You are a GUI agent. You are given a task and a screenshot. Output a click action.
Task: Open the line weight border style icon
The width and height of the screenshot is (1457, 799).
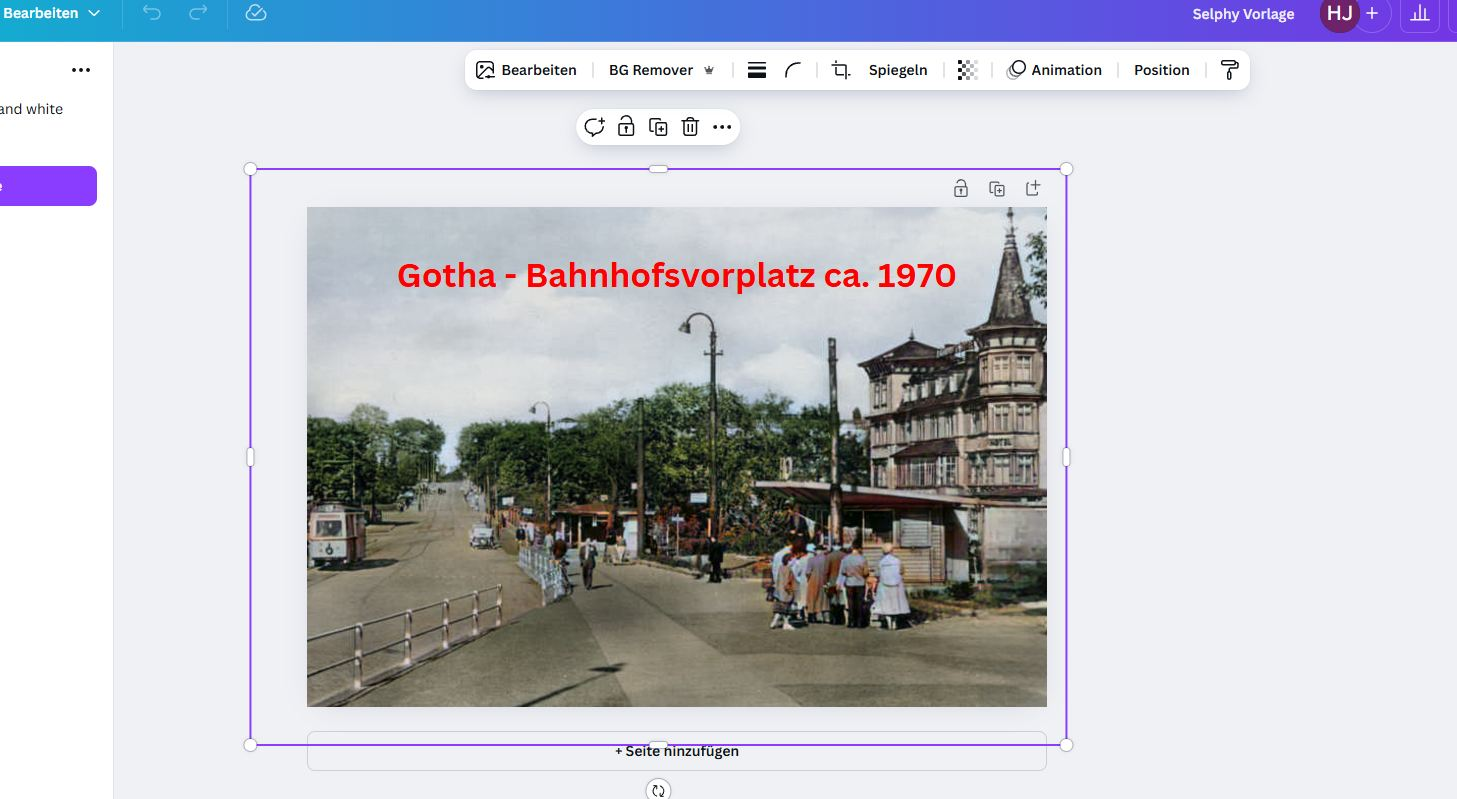pyautogui.click(x=757, y=70)
